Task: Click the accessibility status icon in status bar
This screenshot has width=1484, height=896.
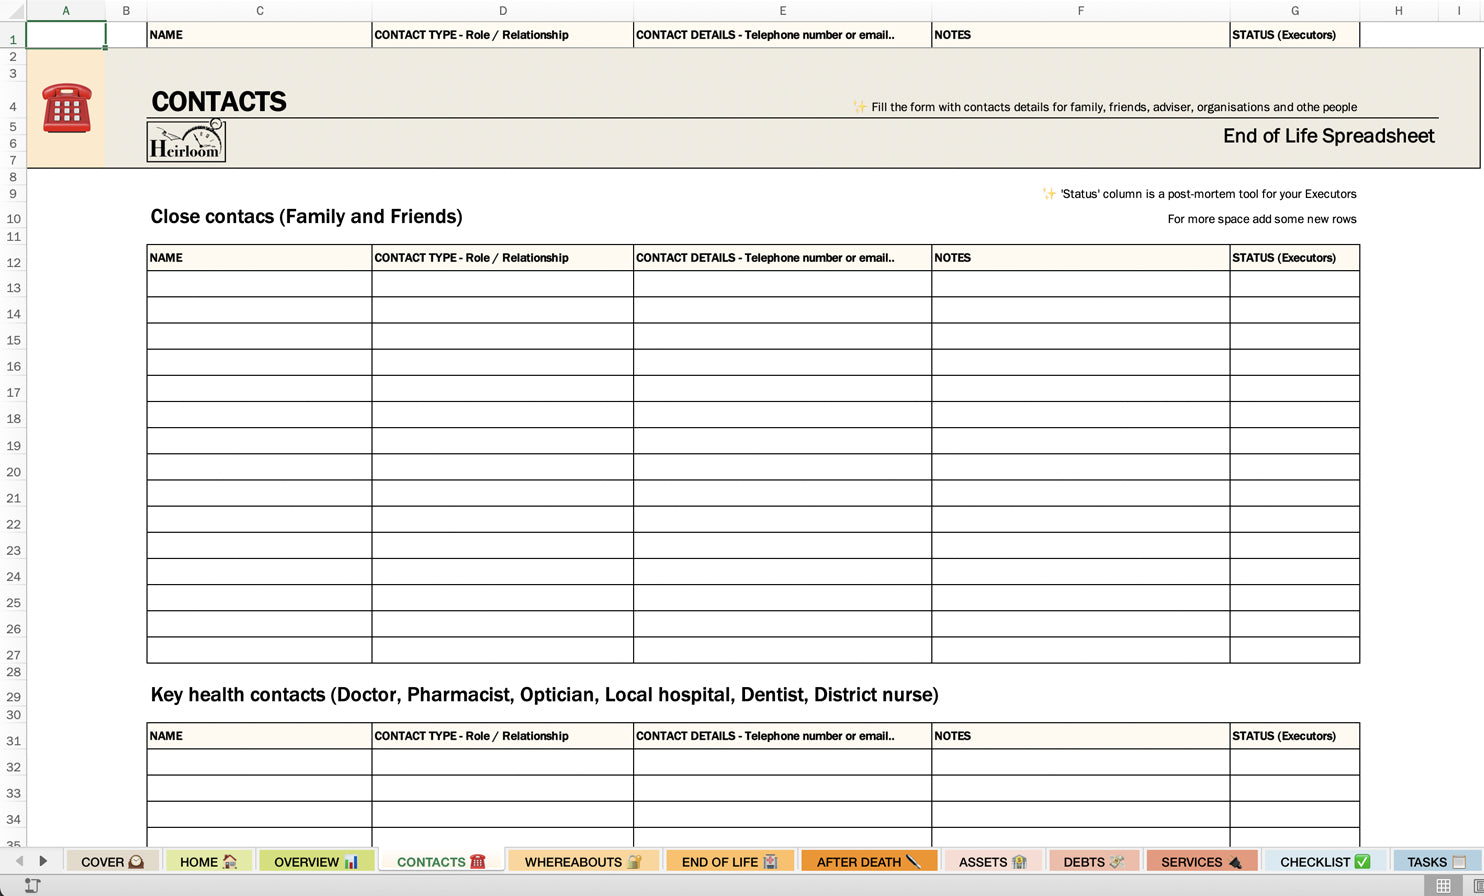Action: point(32,885)
